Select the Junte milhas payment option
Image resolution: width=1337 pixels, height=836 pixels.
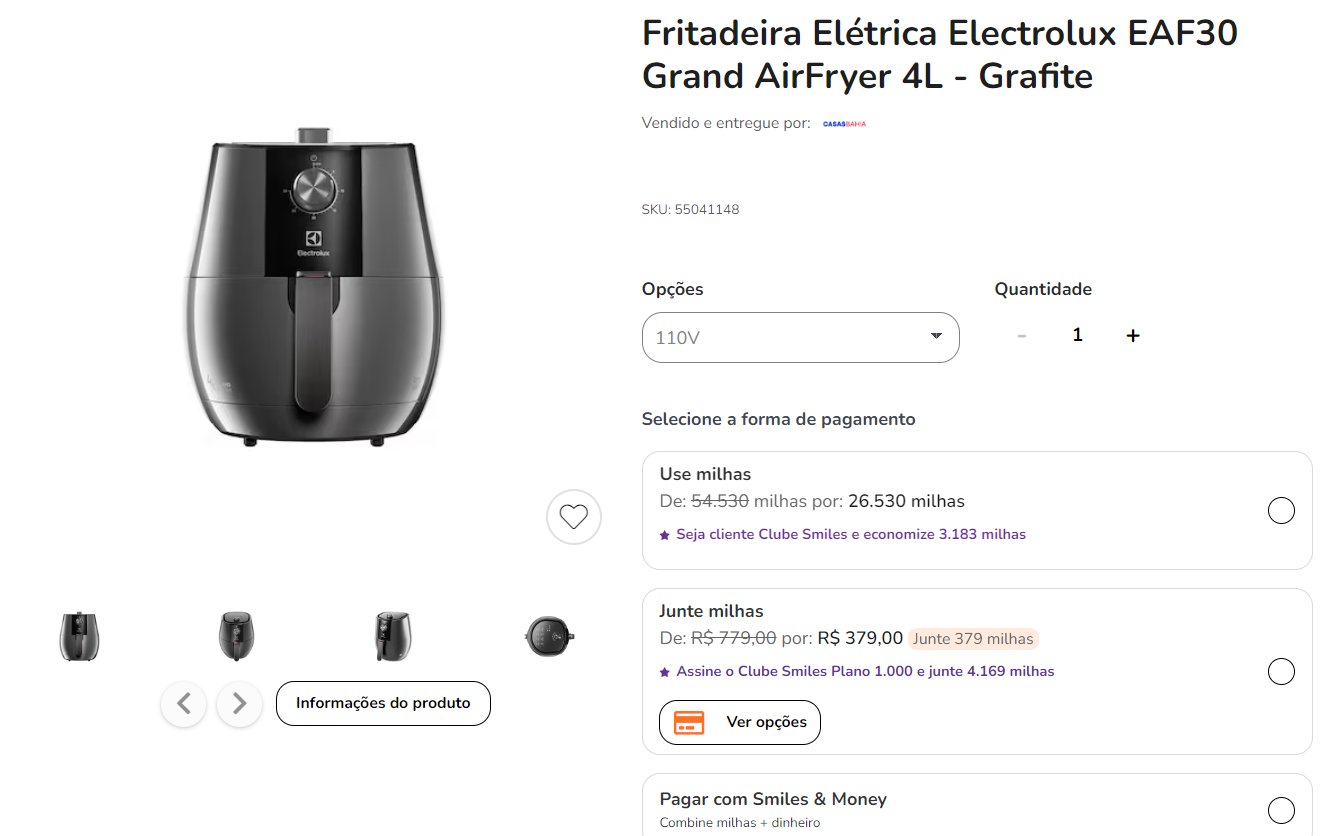coord(1281,671)
